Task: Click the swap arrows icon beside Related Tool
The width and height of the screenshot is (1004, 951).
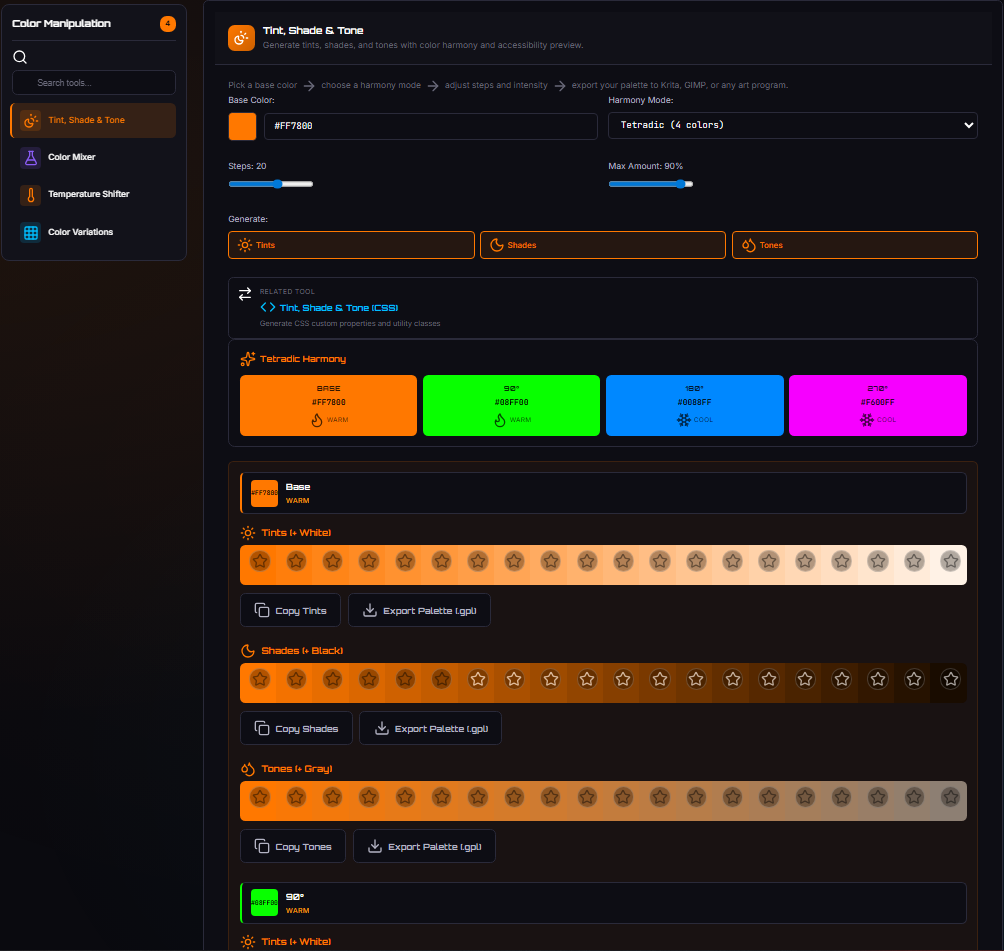Action: 245,294
